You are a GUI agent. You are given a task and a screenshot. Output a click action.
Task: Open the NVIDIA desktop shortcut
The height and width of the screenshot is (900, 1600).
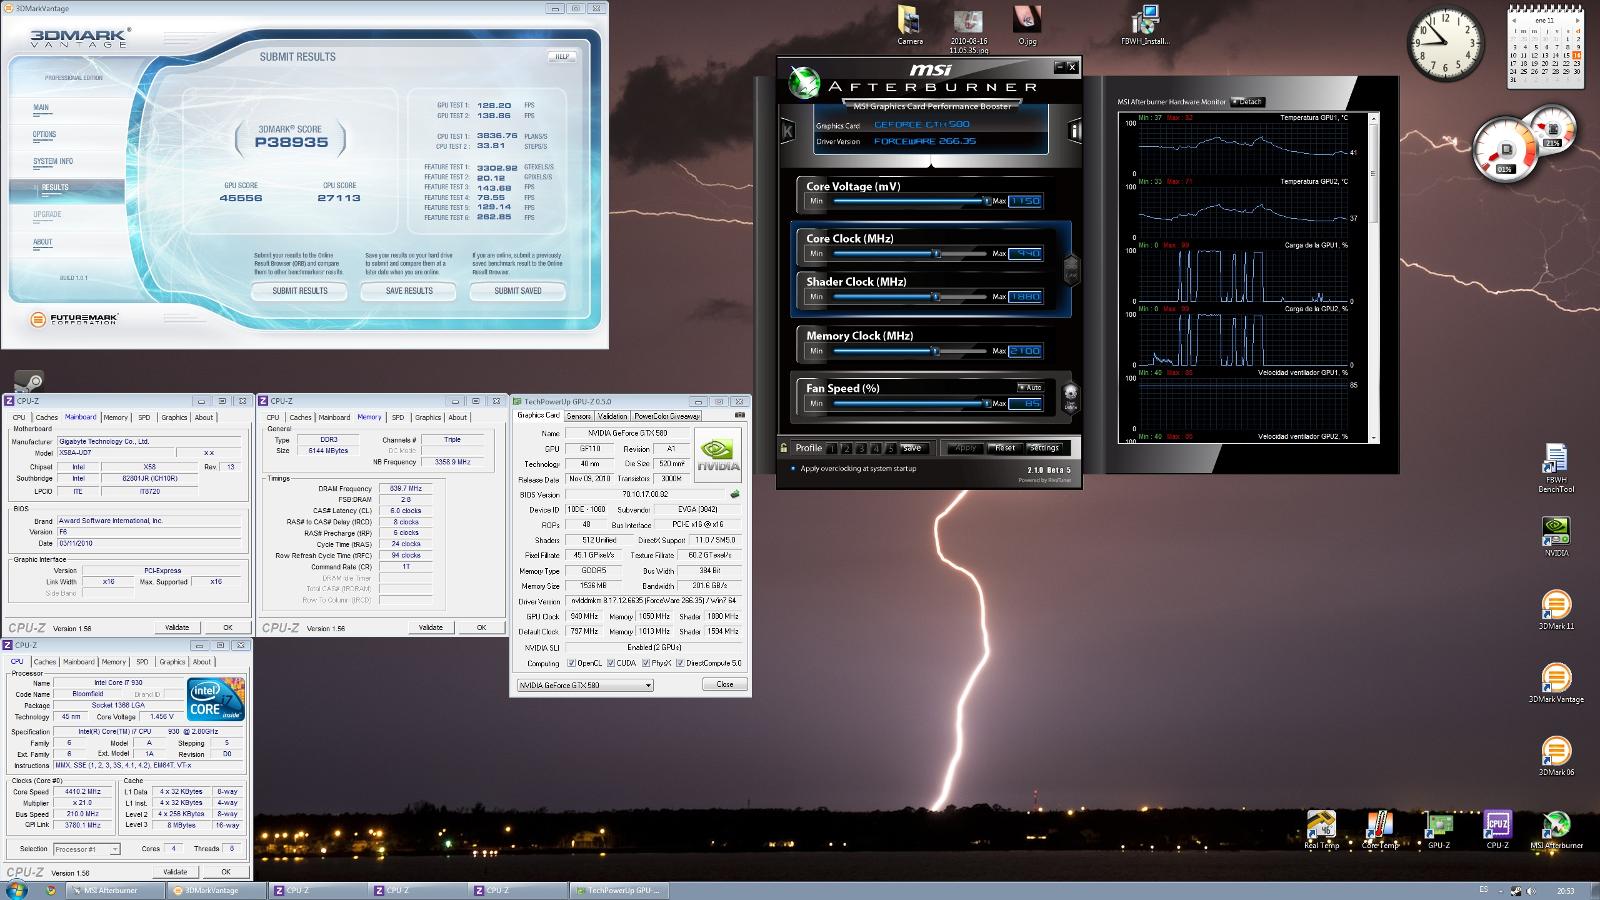point(1556,536)
